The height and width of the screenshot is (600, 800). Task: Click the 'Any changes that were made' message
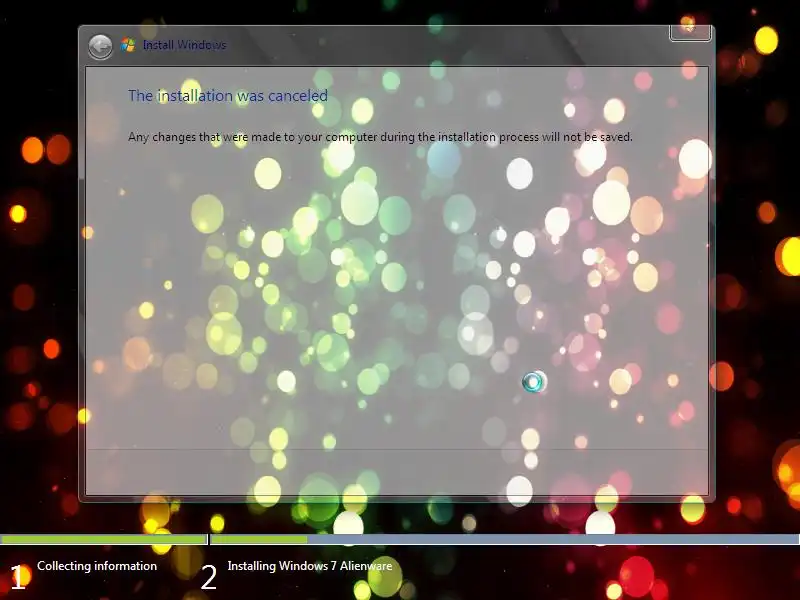[x=380, y=137]
